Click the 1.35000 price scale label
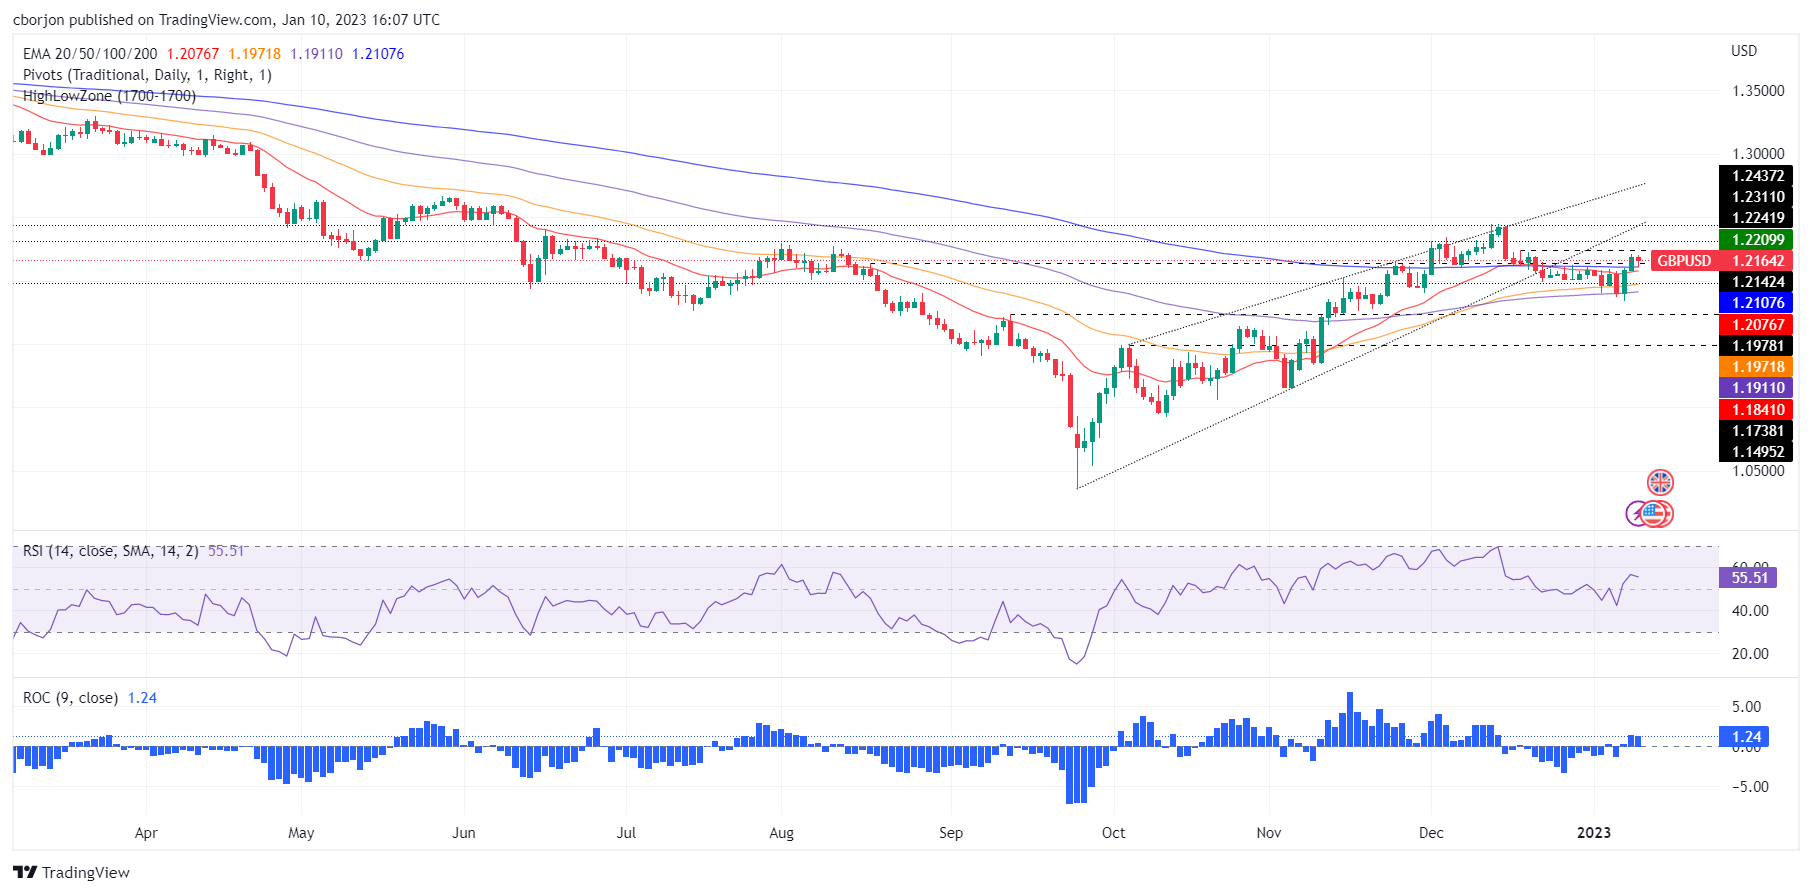The height and width of the screenshot is (894, 1812). coord(1758,91)
